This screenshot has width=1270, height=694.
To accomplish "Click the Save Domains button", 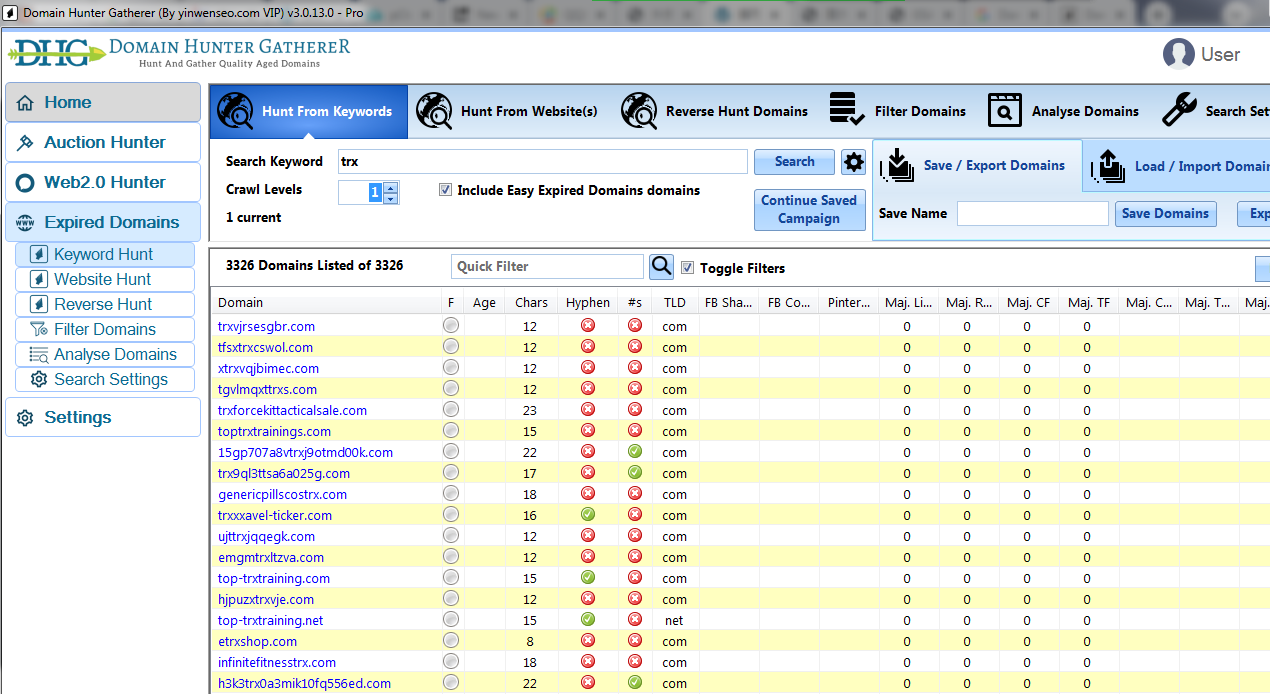I will [x=1165, y=213].
